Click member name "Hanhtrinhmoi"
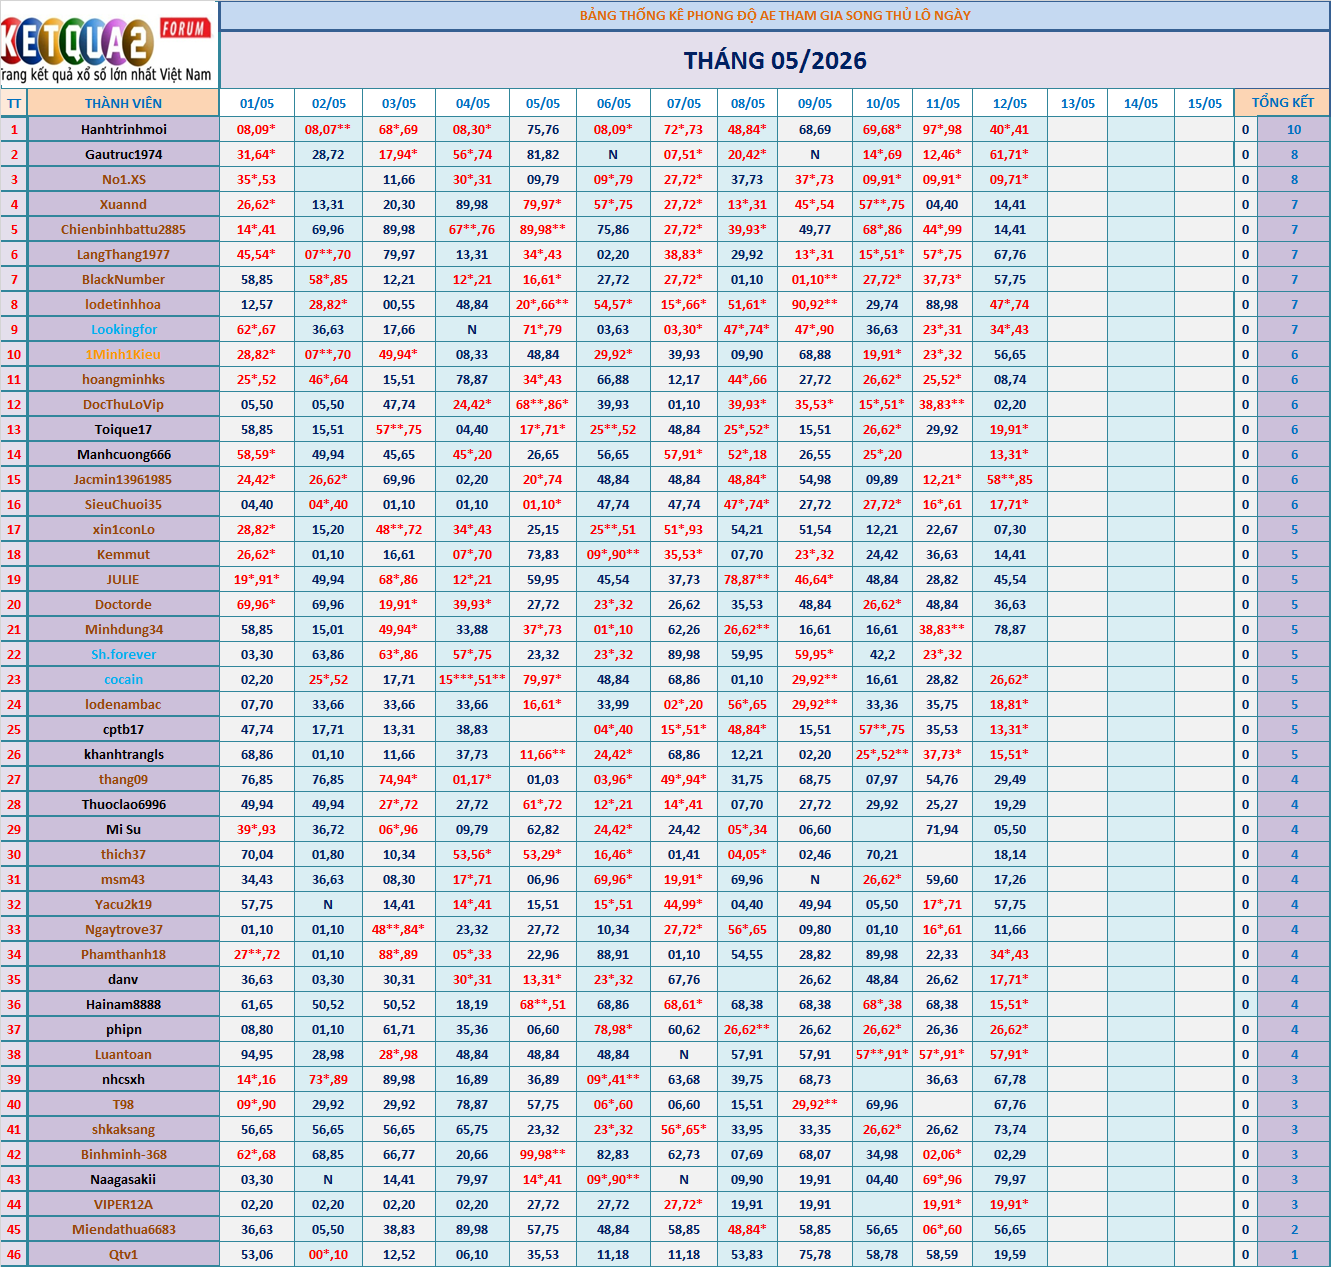1331x1267 pixels. pos(124,129)
